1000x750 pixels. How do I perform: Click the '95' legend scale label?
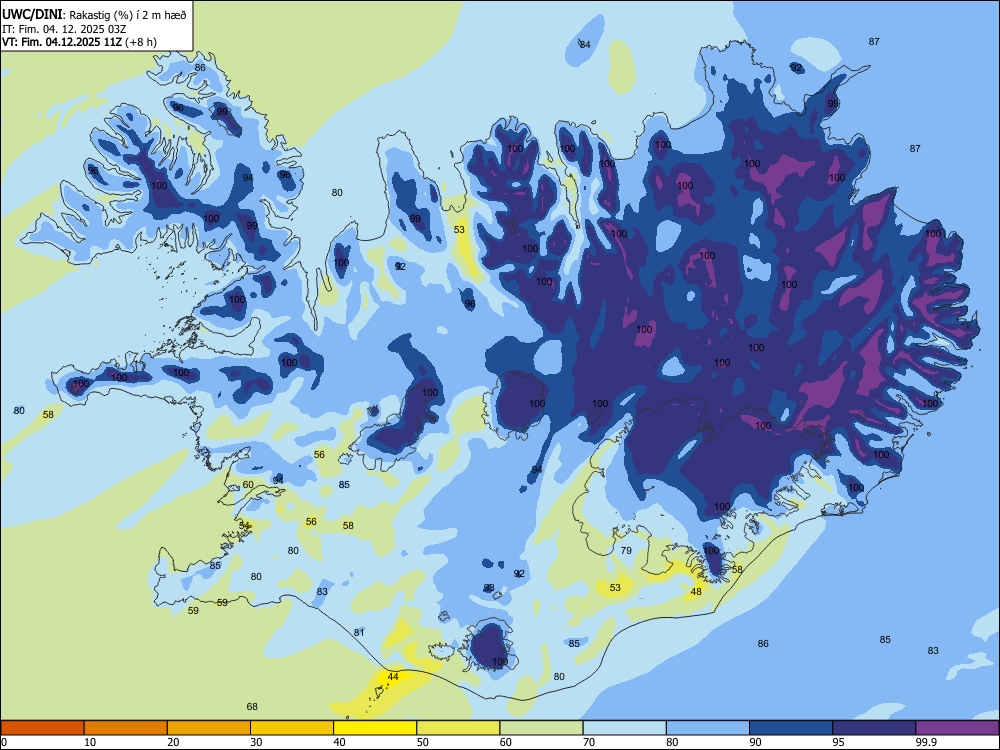pos(839,742)
